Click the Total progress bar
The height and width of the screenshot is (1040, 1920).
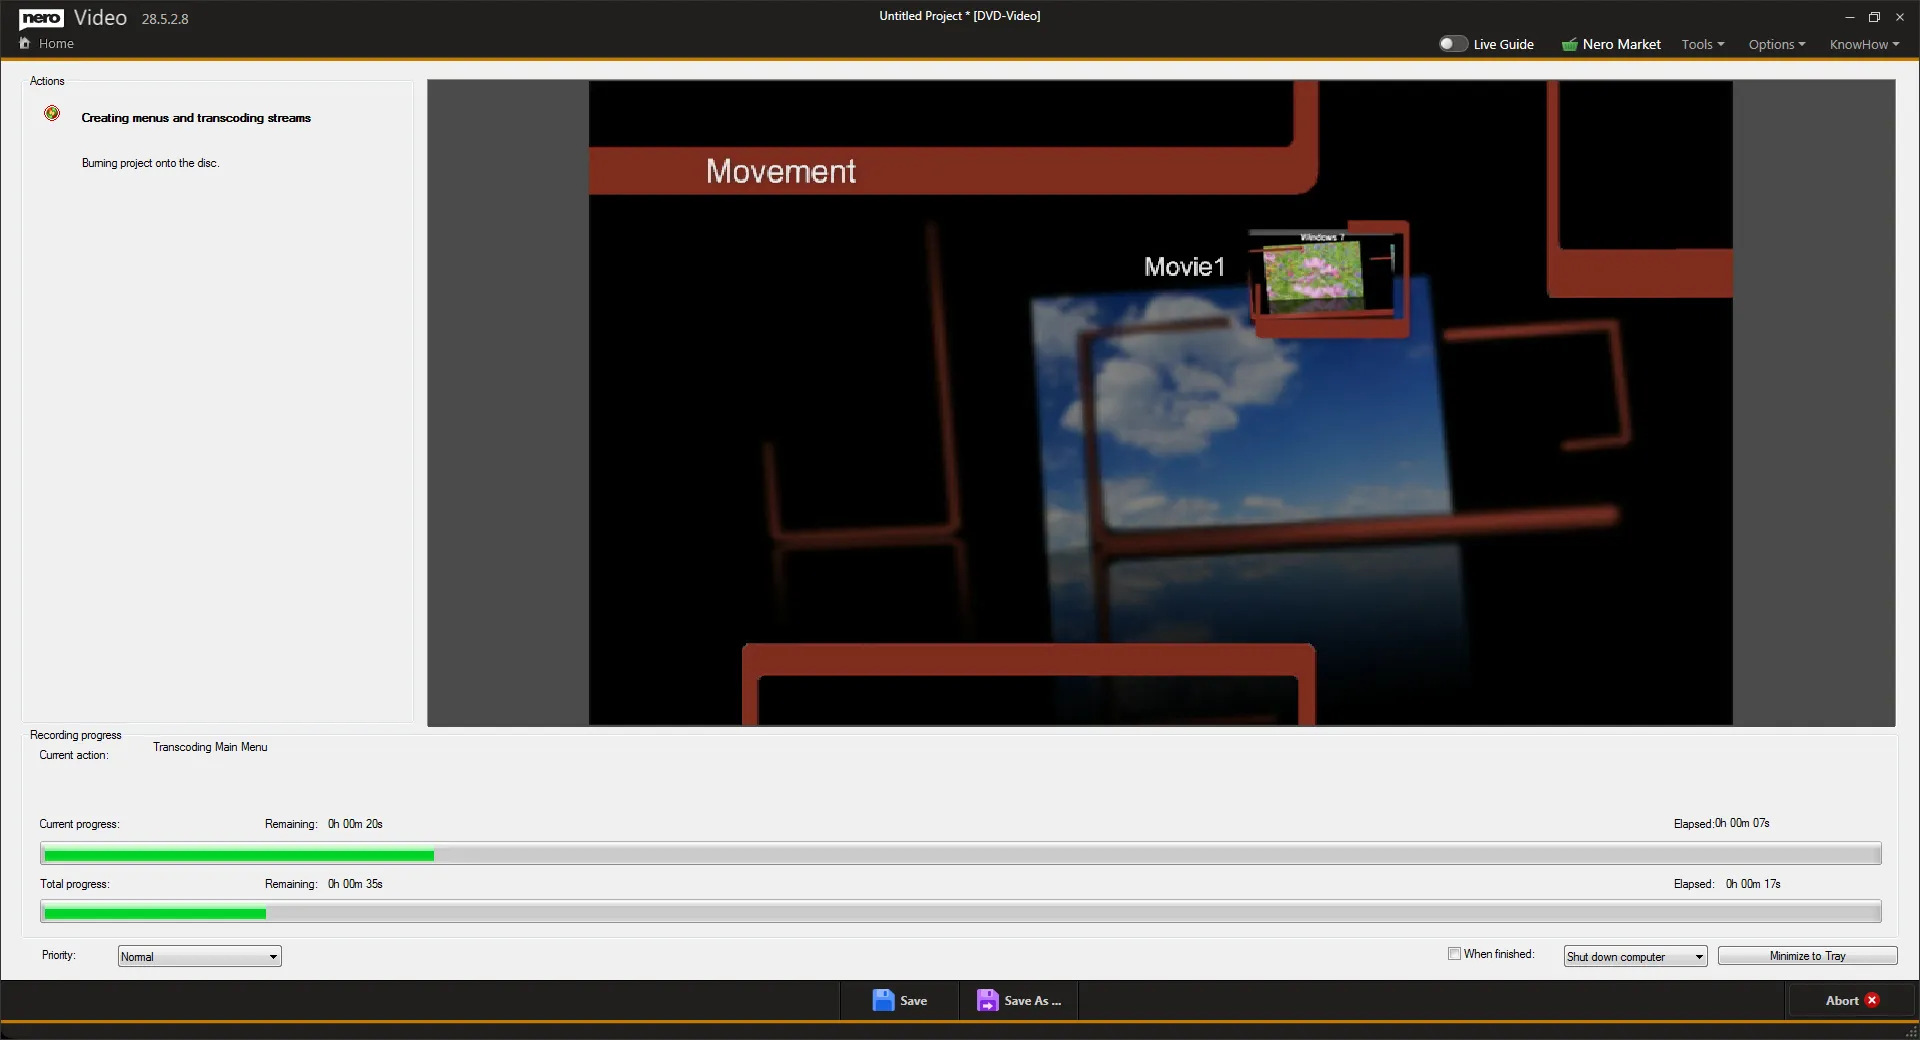pyautogui.click(x=960, y=912)
